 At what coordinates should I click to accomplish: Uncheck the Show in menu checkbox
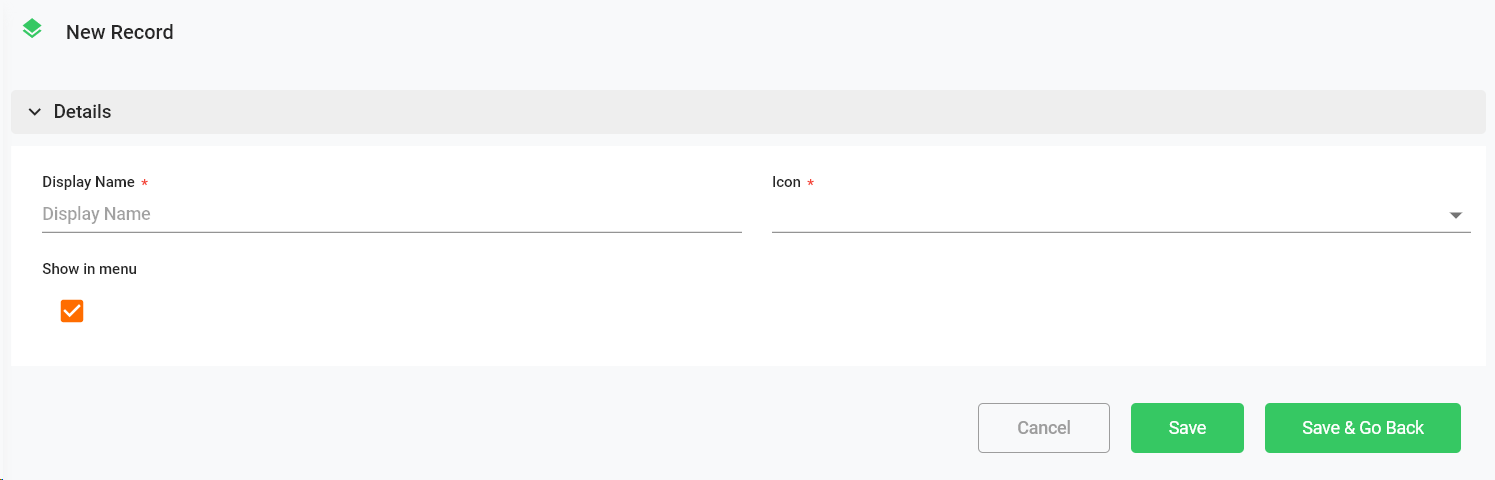[72, 311]
